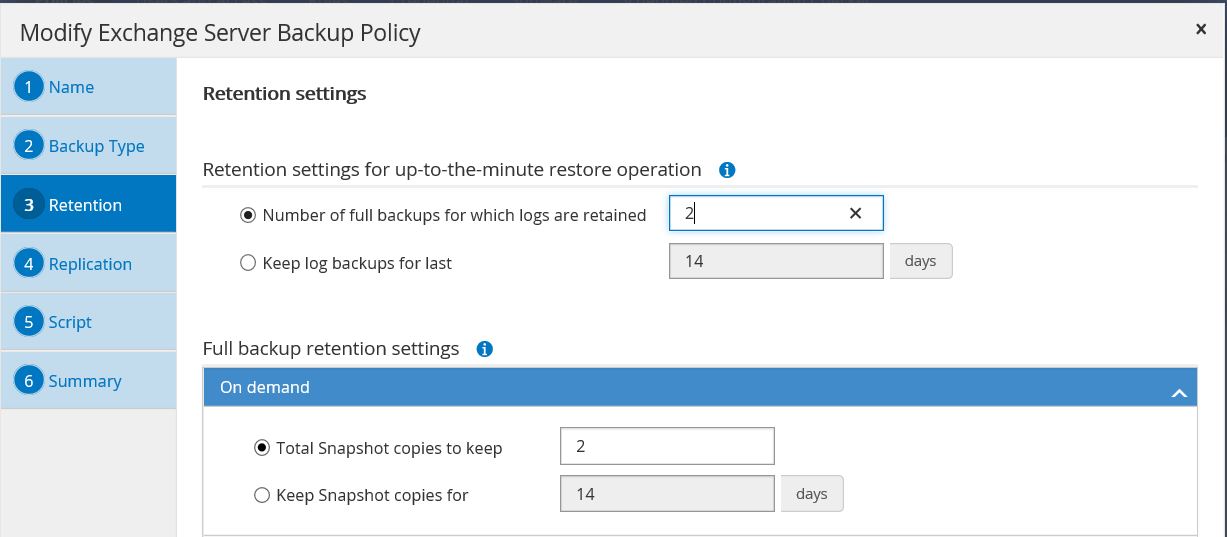Click step 2 number circle icon
The image size is (1227, 537).
[x=29, y=146]
